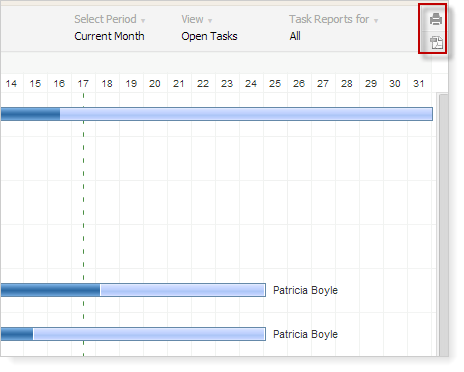Select day 19 in the date header

[131, 83]
